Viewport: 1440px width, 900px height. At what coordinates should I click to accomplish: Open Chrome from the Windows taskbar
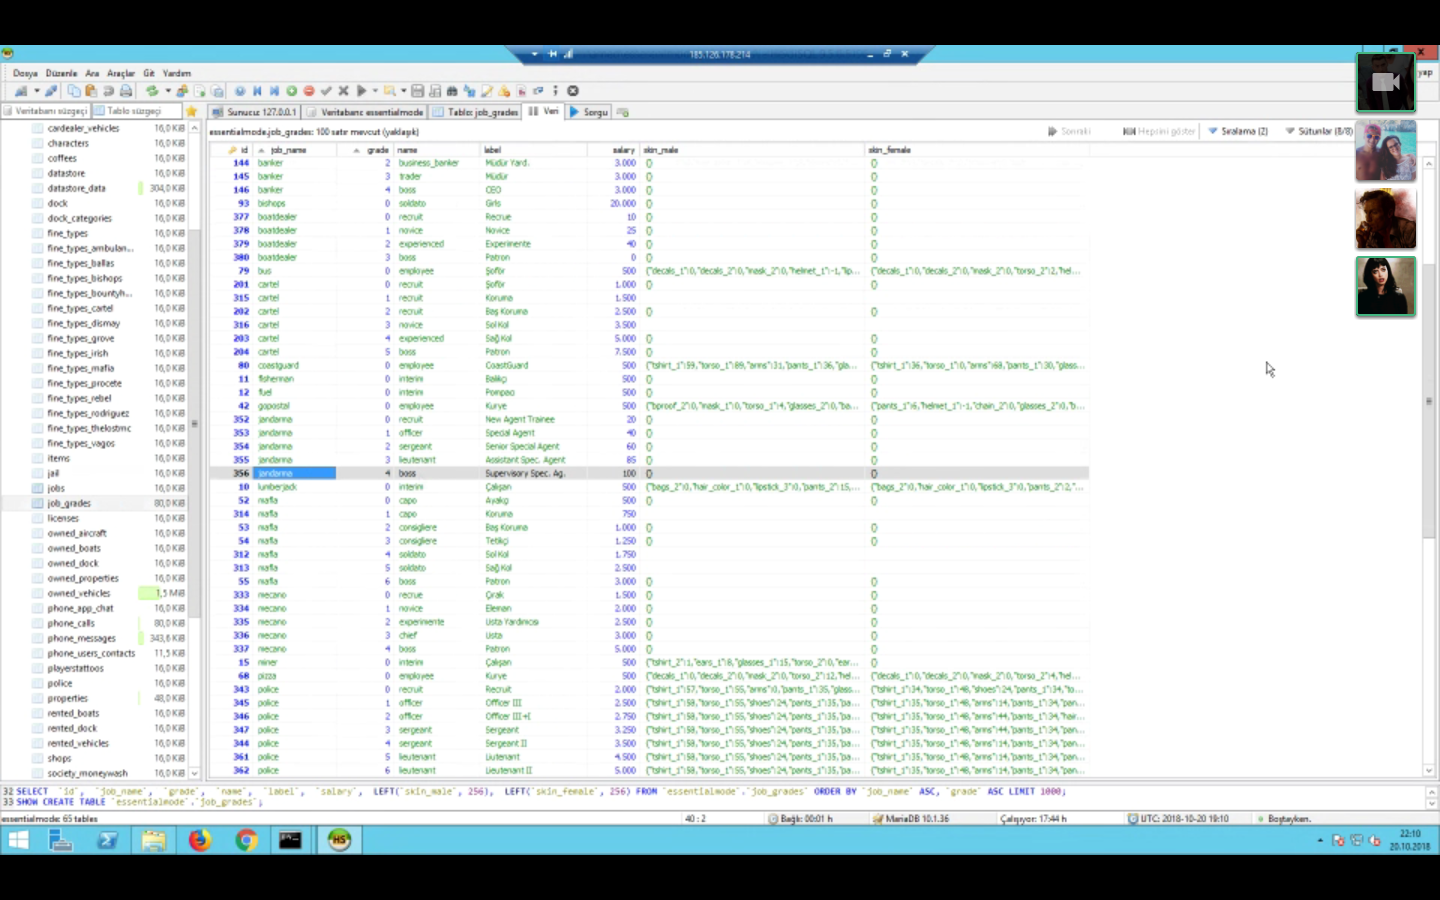point(246,840)
